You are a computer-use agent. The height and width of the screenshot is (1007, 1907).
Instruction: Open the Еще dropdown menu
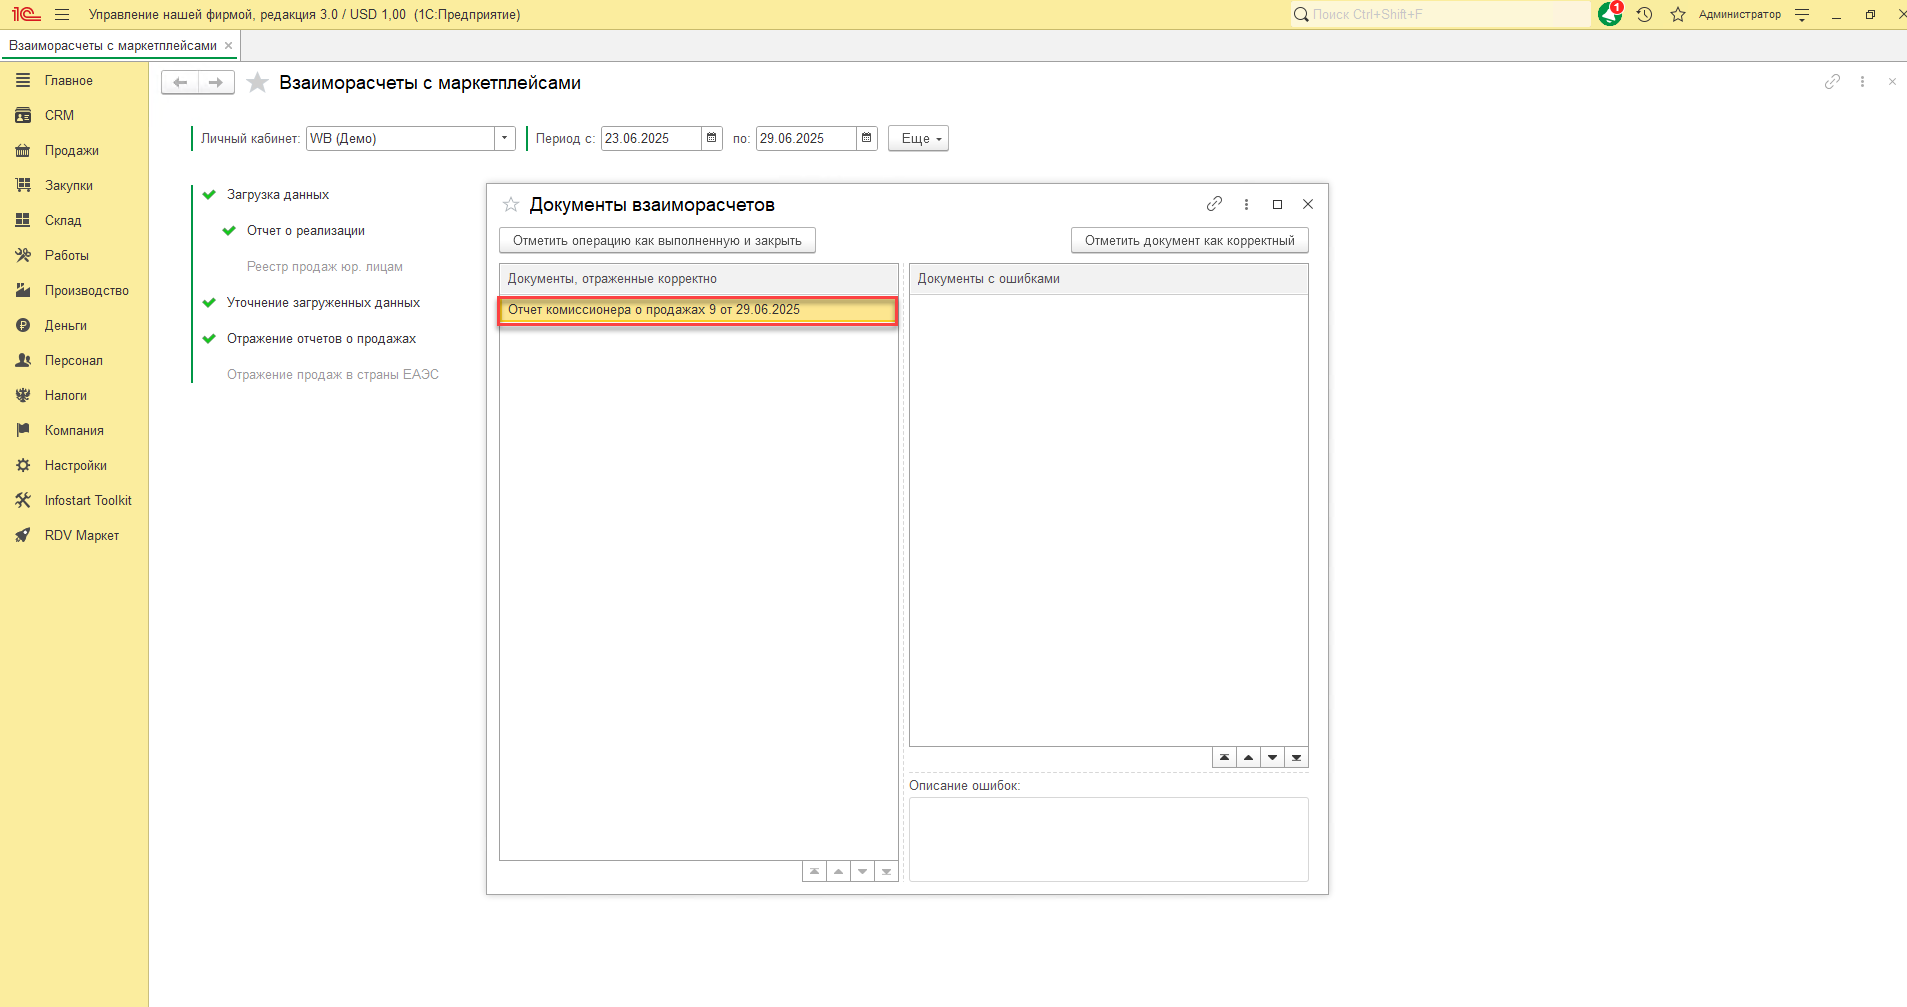click(x=918, y=138)
